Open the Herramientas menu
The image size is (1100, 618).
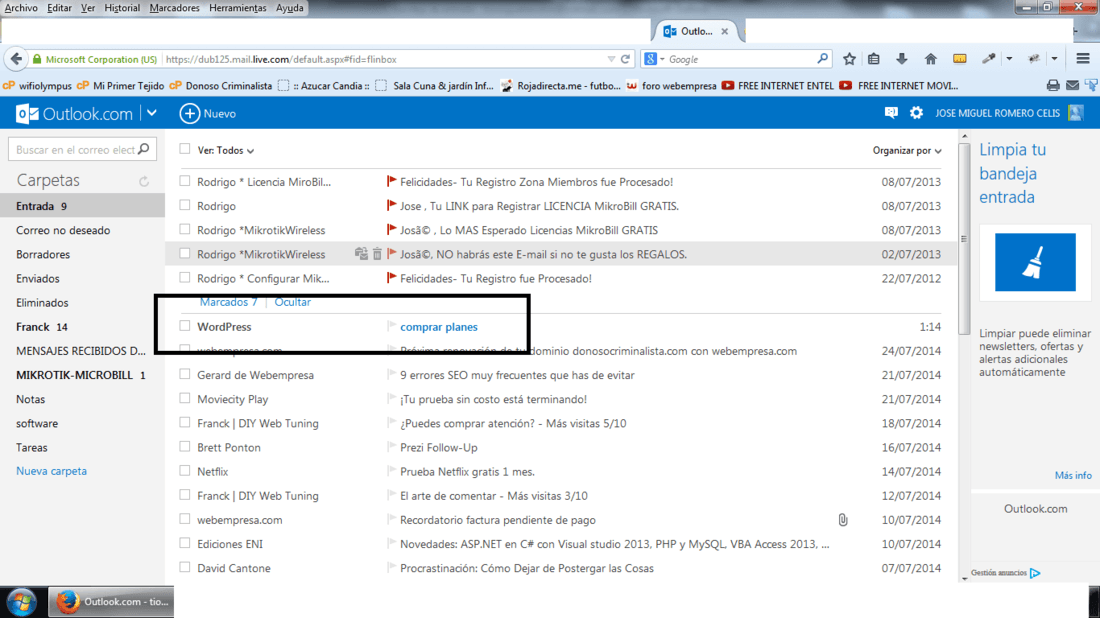tap(238, 8)
